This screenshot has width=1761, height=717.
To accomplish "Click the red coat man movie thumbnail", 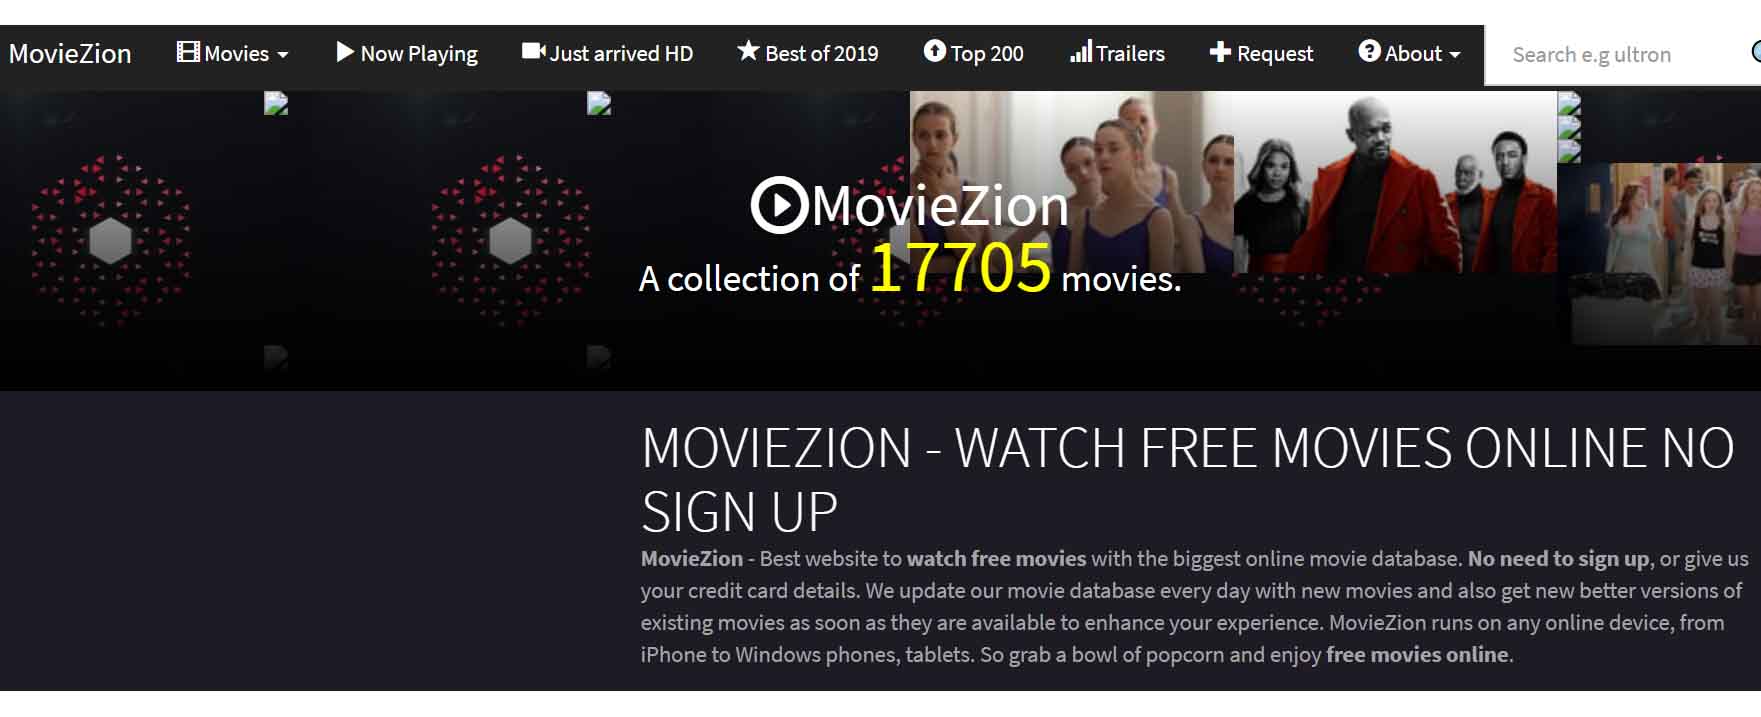I will 1395,182.
